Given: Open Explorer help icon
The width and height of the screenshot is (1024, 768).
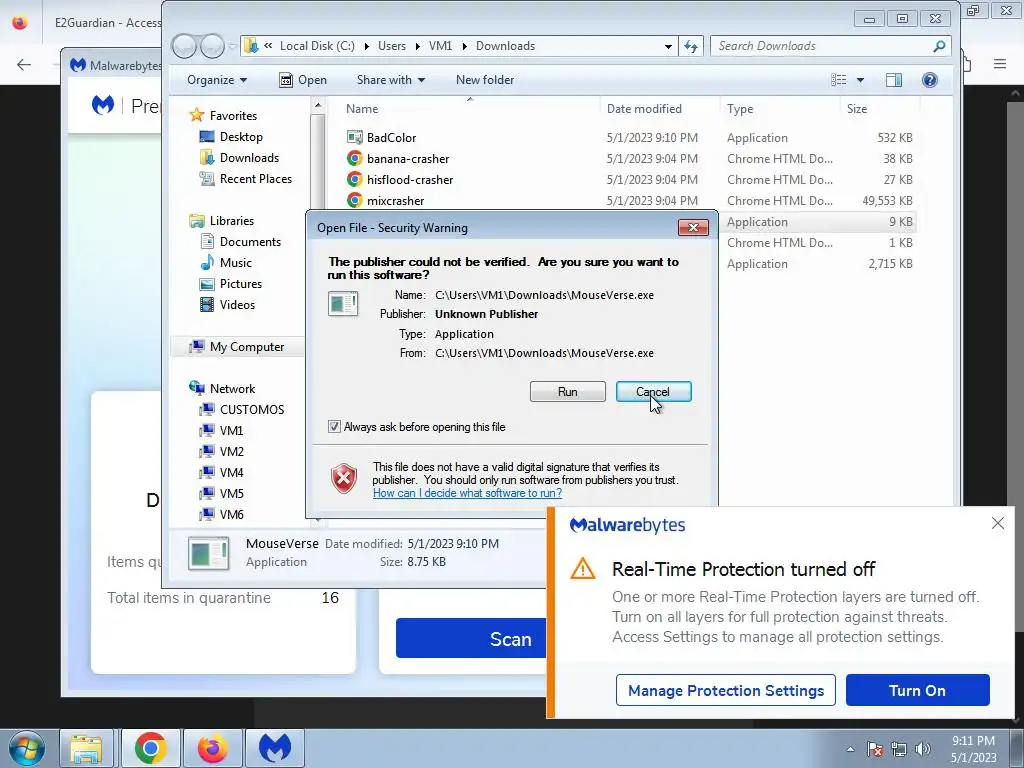Looking at the screenshot, I should [929, 80].
